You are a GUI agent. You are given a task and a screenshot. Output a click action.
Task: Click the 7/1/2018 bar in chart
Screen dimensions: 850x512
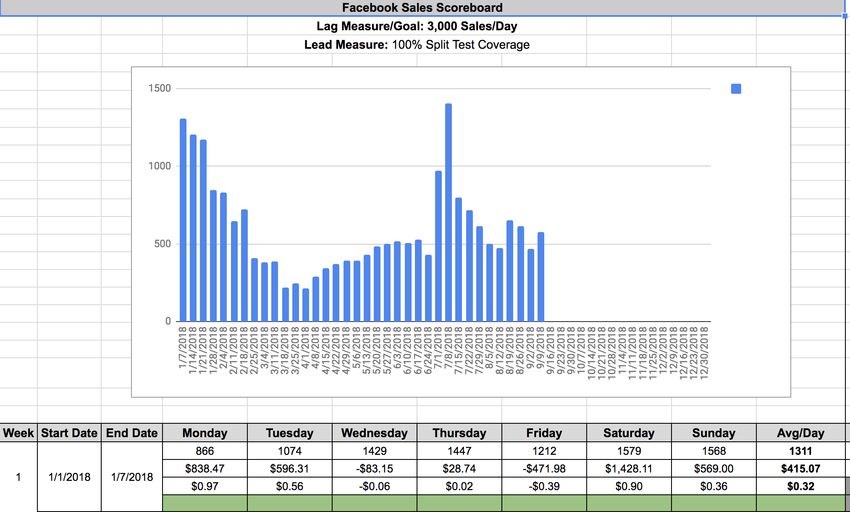click(438, 246)
